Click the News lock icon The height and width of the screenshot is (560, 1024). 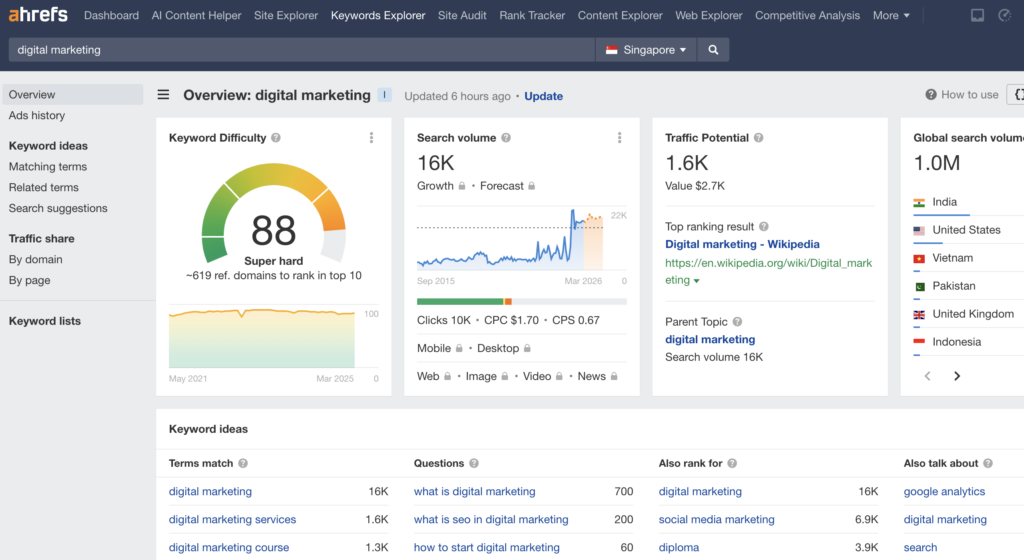pos(614,377)
